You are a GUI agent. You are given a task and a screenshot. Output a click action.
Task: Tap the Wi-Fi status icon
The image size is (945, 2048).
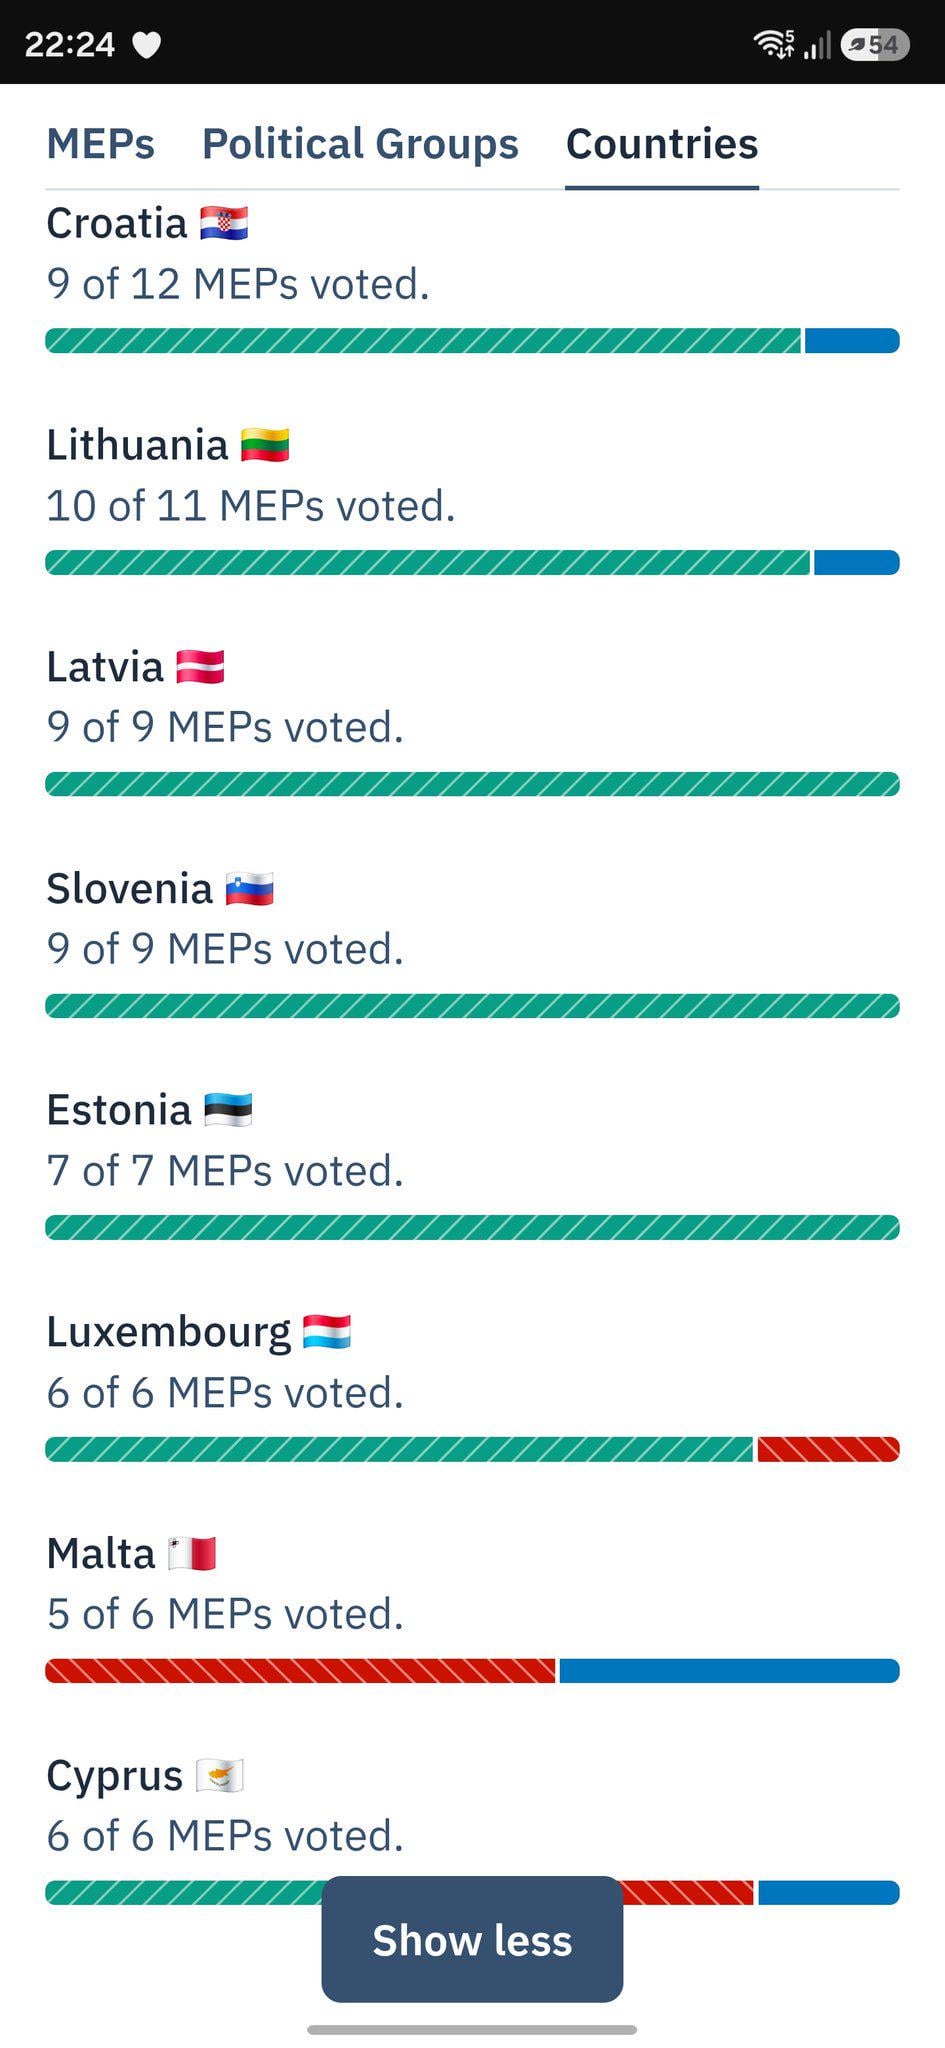pos(772,43)
